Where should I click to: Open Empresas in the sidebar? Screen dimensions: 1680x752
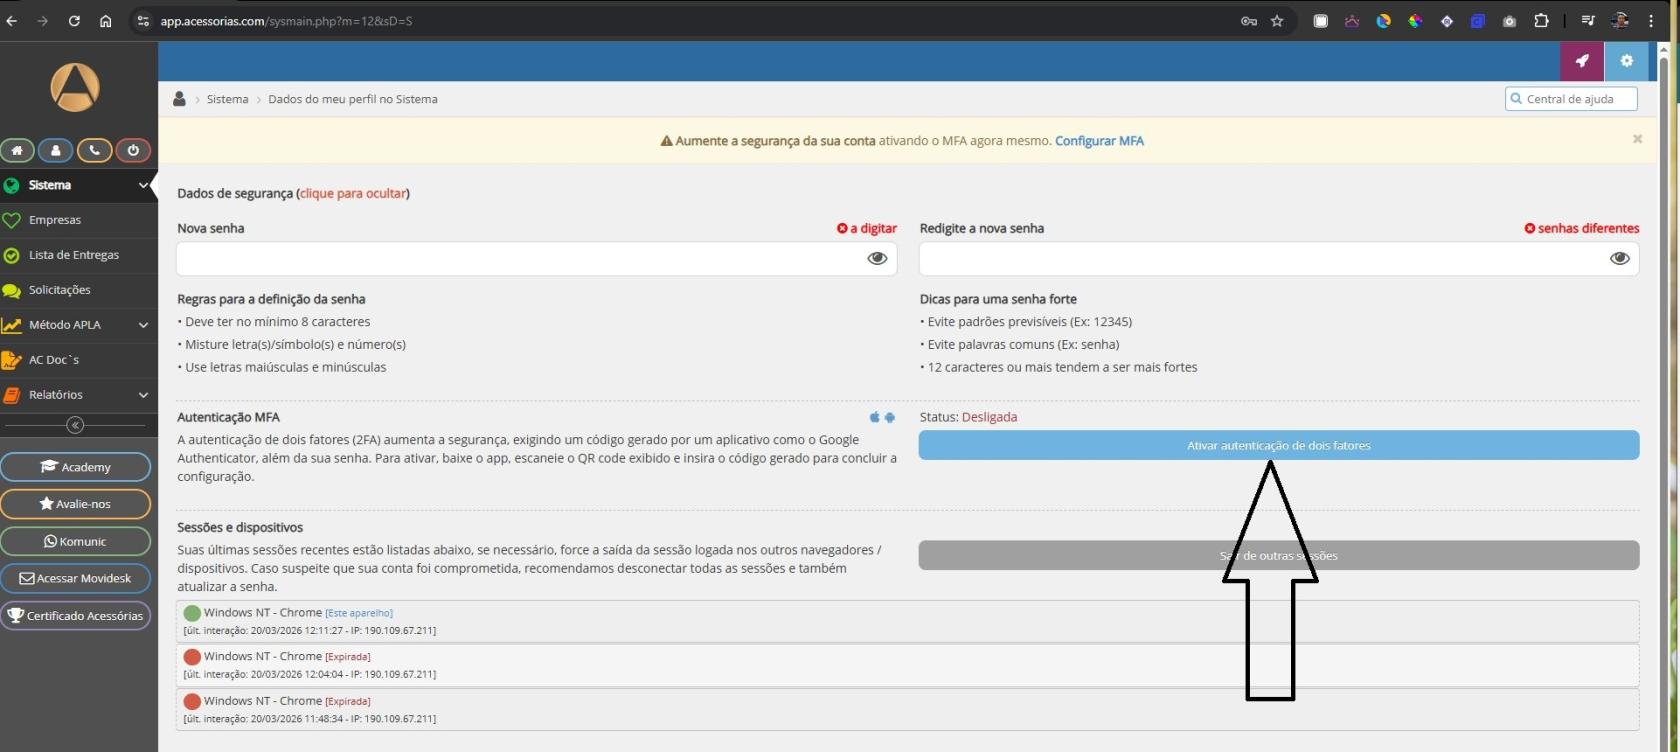click(55, 220)
